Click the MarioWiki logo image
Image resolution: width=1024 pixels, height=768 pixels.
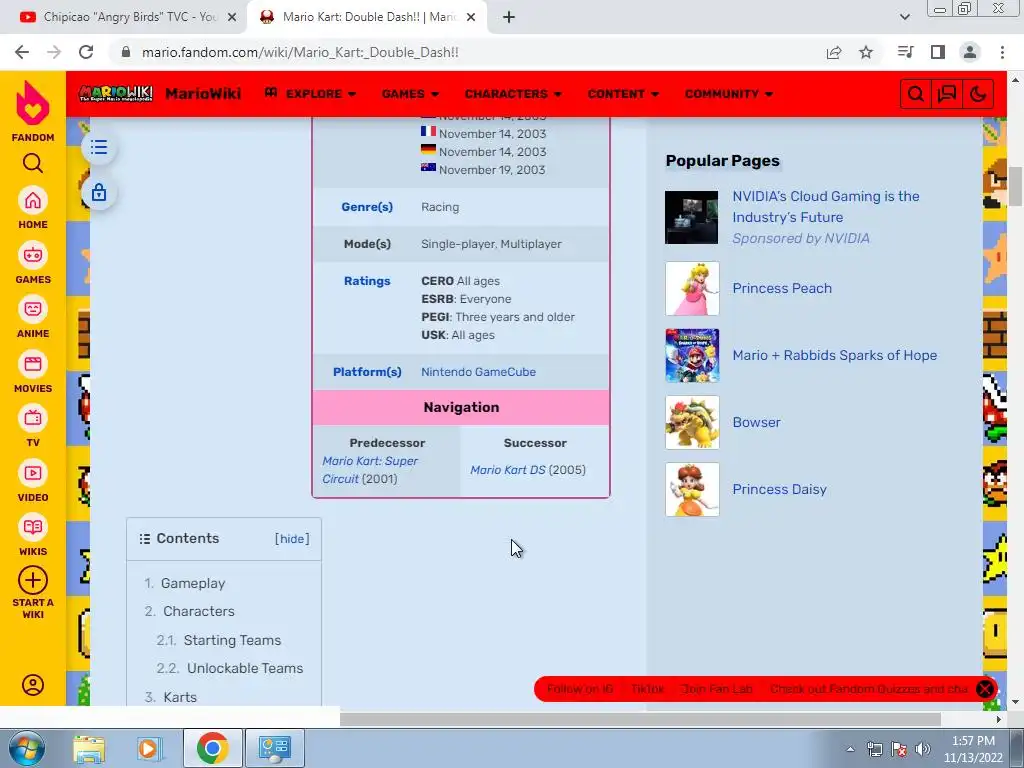(x=116, y=93)
